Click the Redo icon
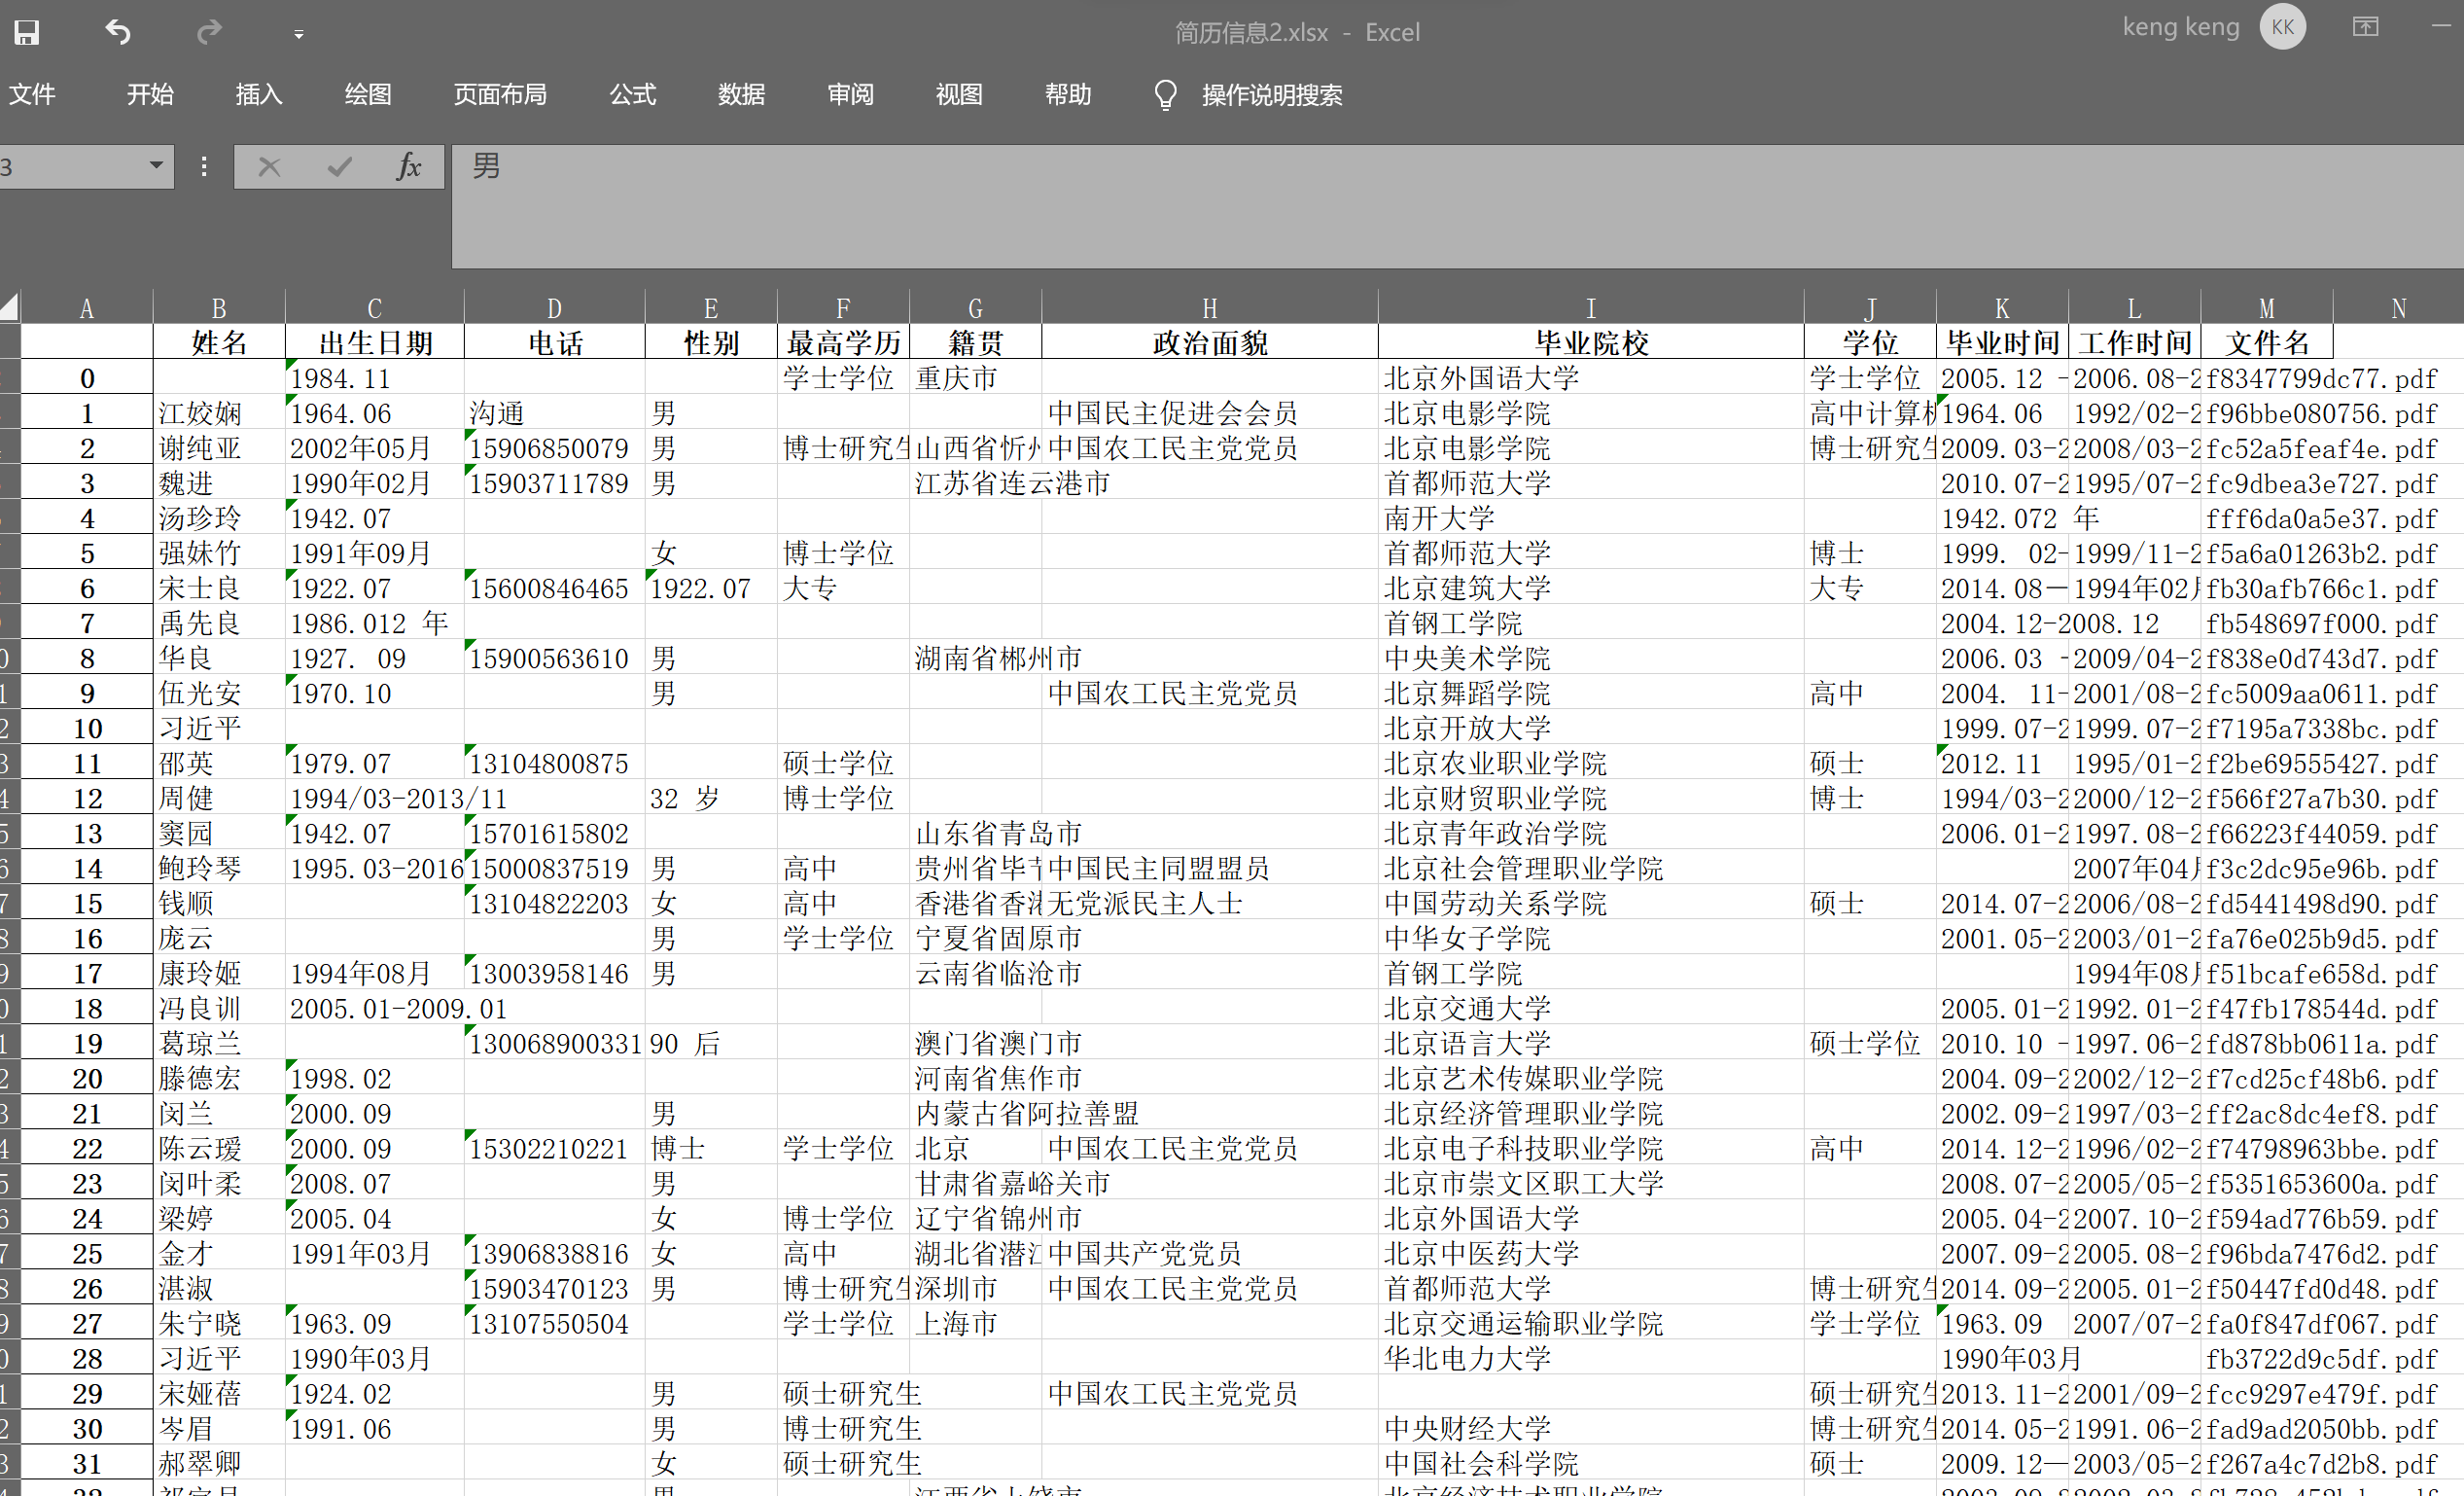Image resolution: width=2464 pixels, height=1496 pixels. (209, 32)
